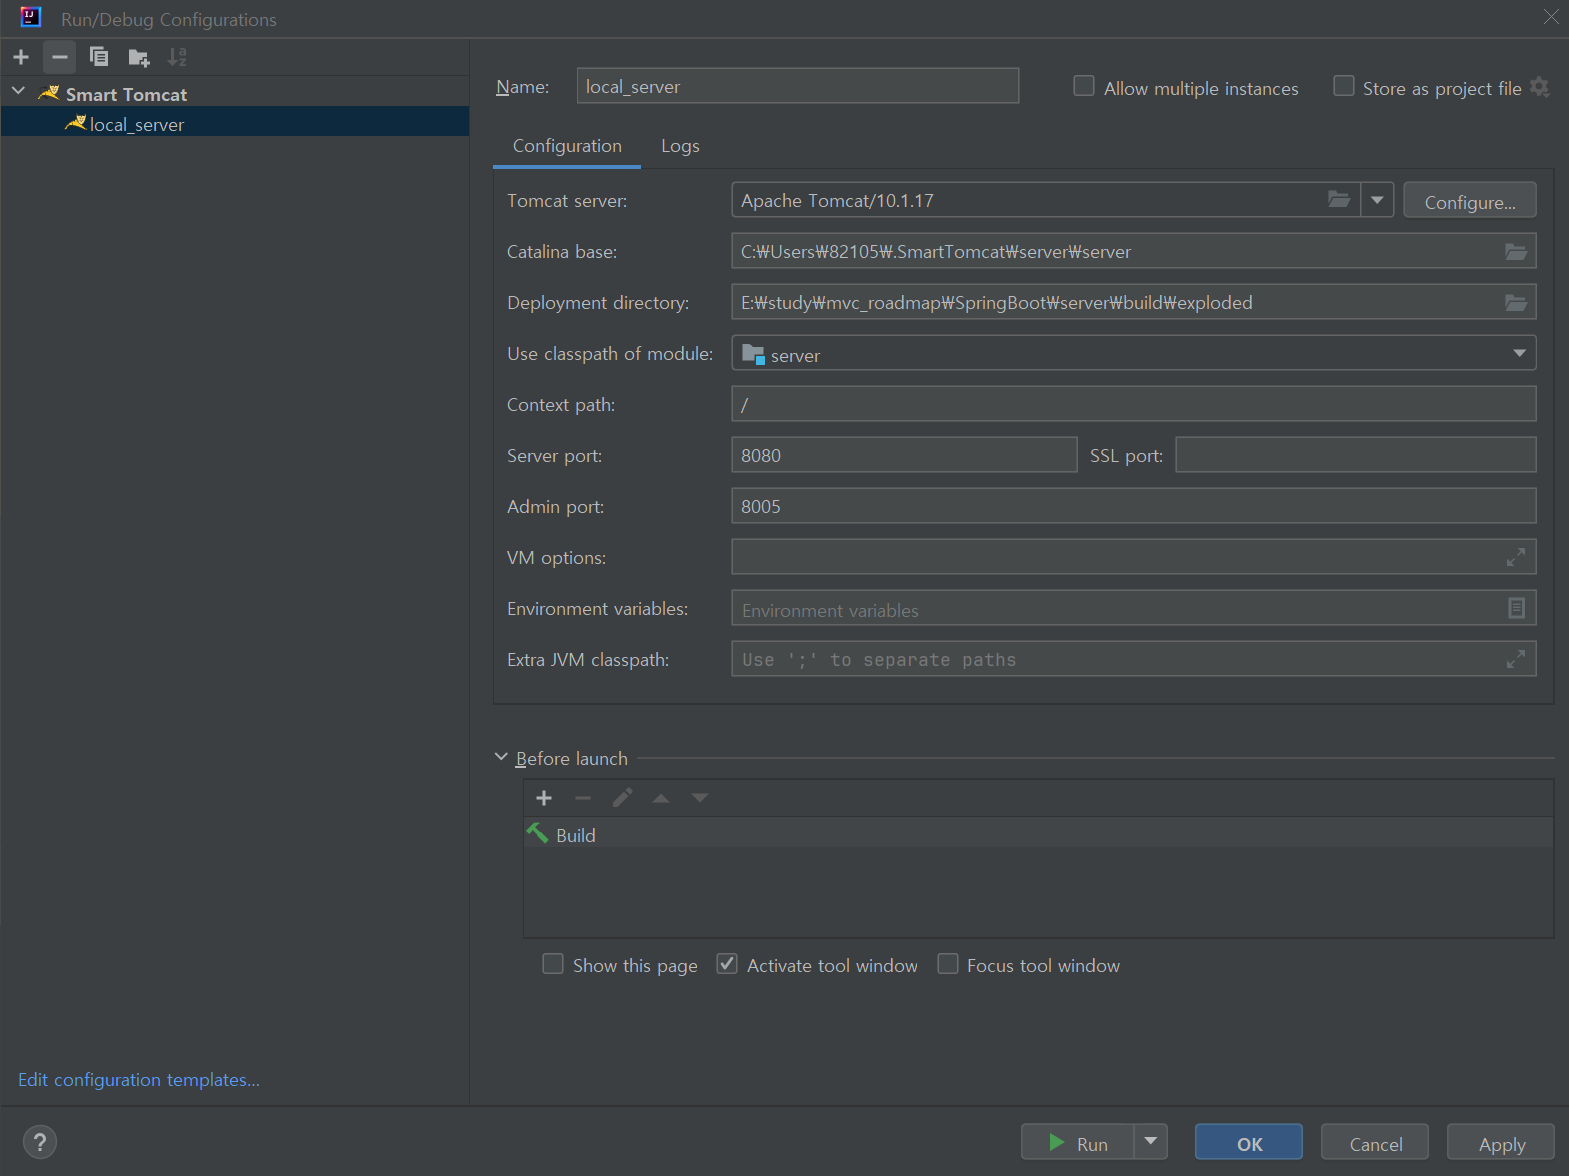
Task: Uncheck Activate tool window
Action: 727,964
